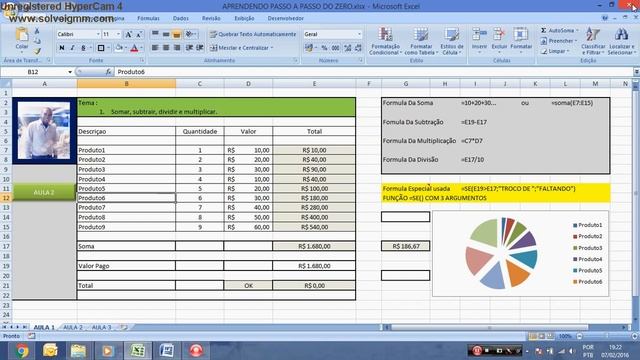
Task: Open Google Chrome from the taskbar
Action: (x=21, y=350)
